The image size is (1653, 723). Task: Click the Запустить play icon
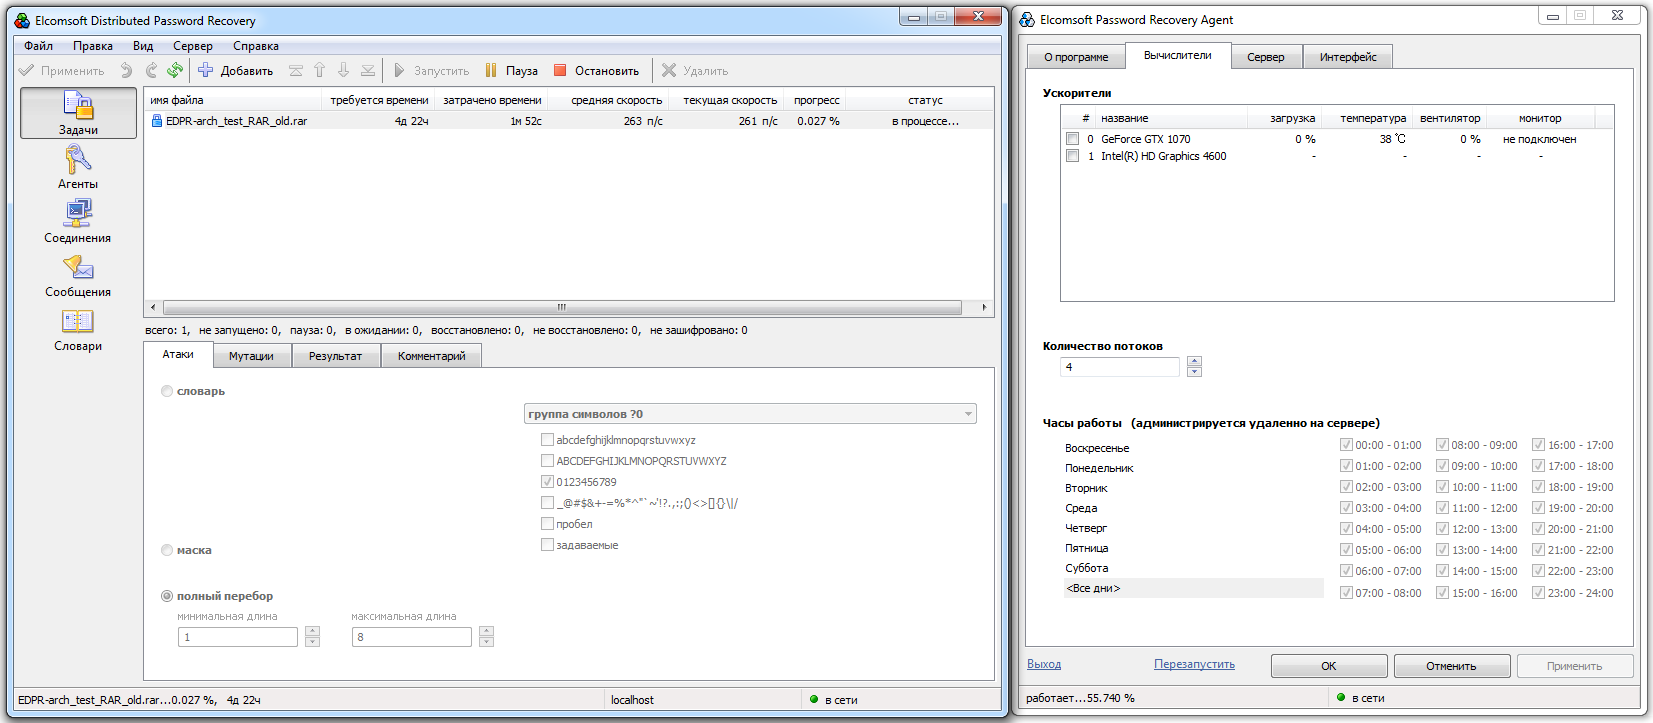(399, 70)
